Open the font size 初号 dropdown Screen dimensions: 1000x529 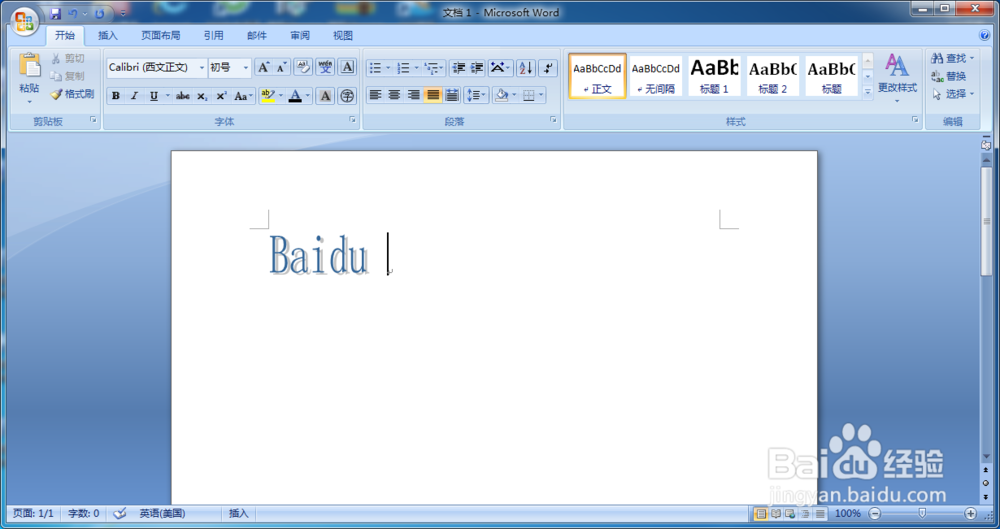pyautogui.click(x=246, y=68)
